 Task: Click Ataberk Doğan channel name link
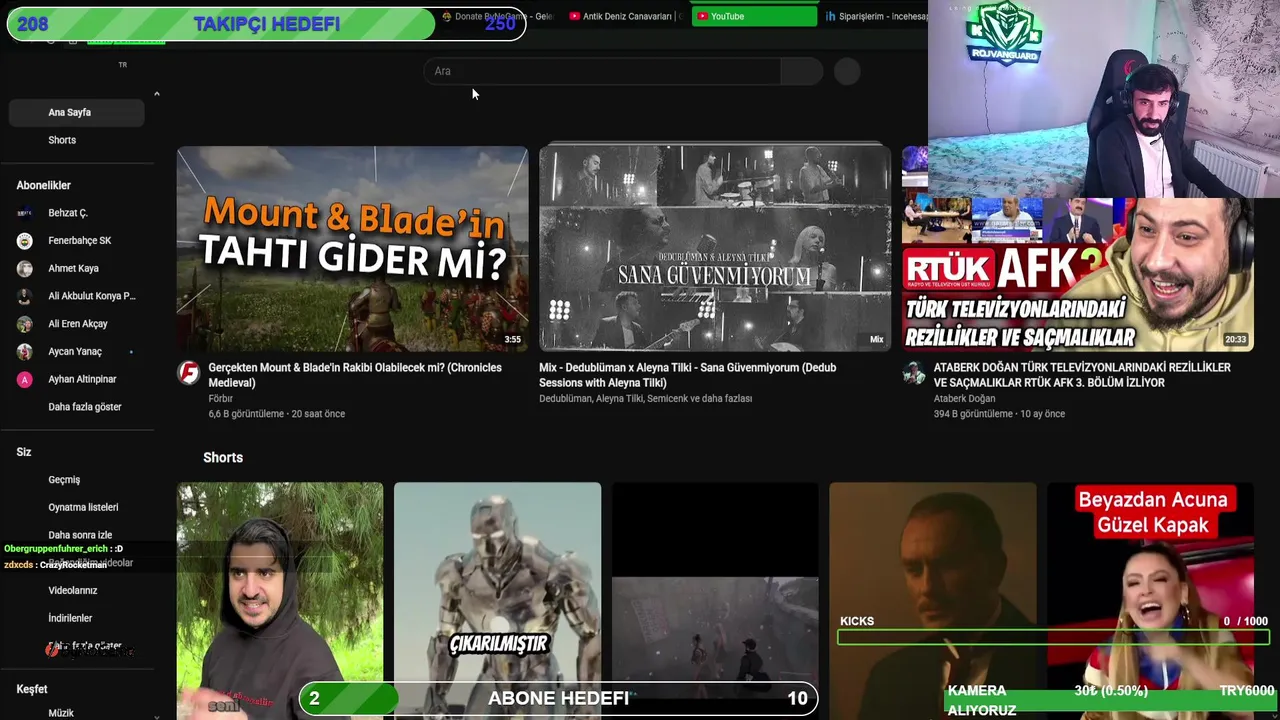tap(964, 399)
